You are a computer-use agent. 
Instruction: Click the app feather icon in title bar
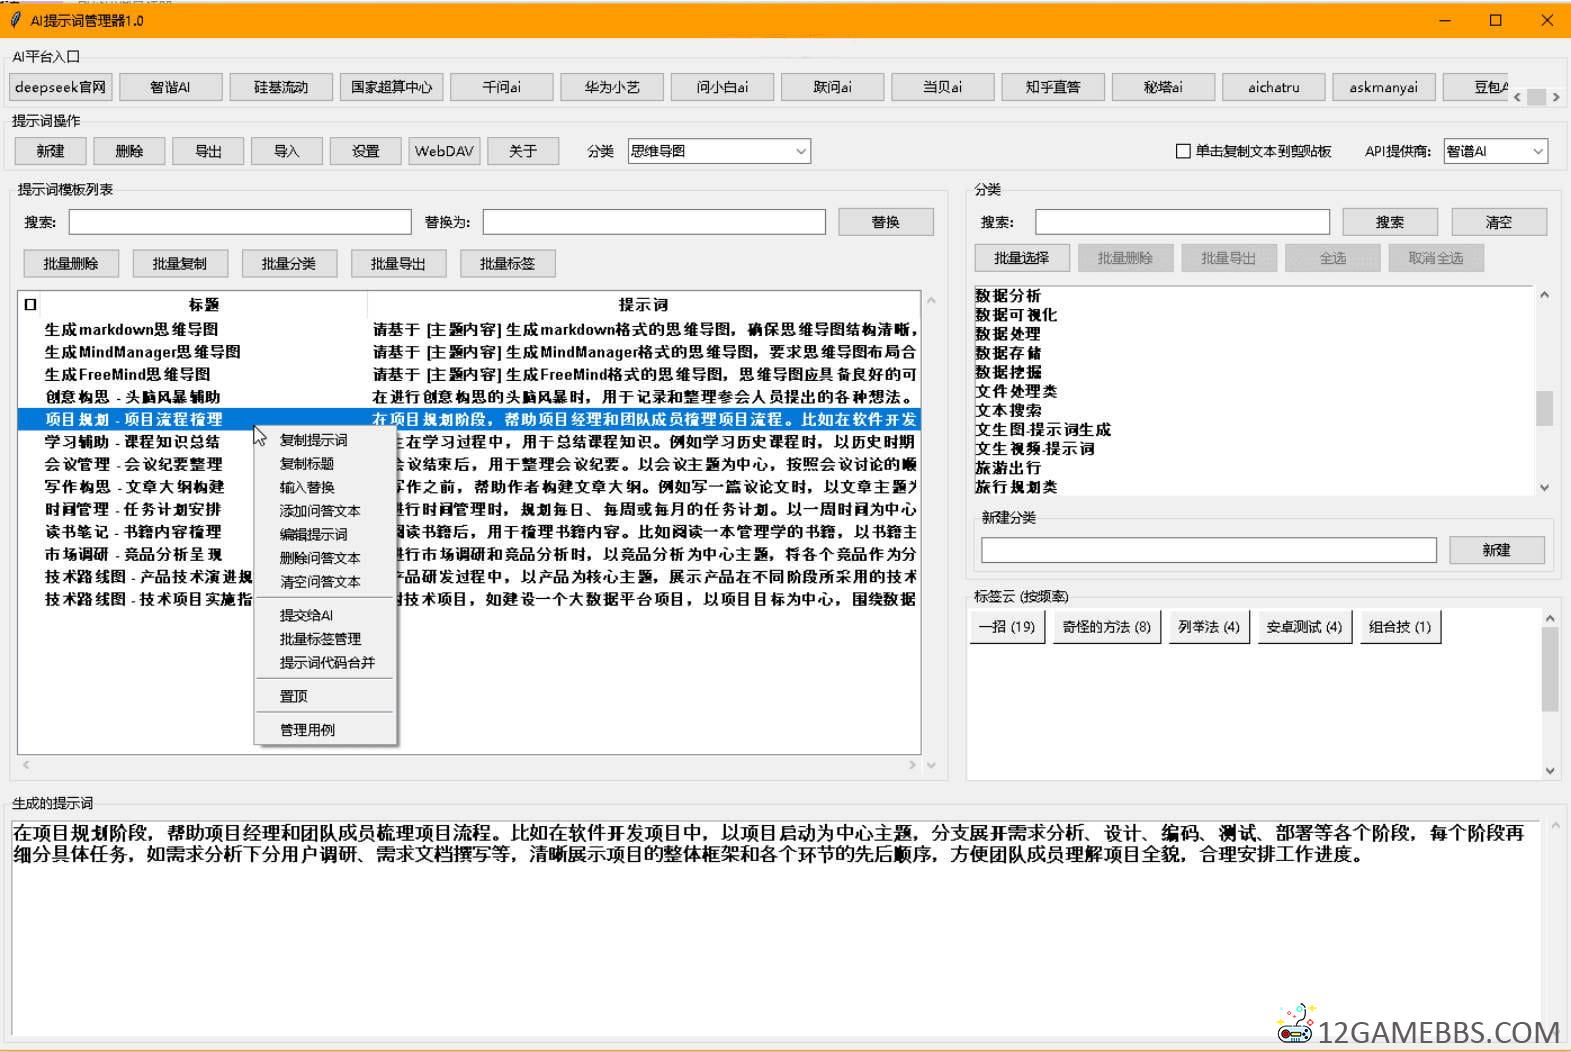pos(15,20)
